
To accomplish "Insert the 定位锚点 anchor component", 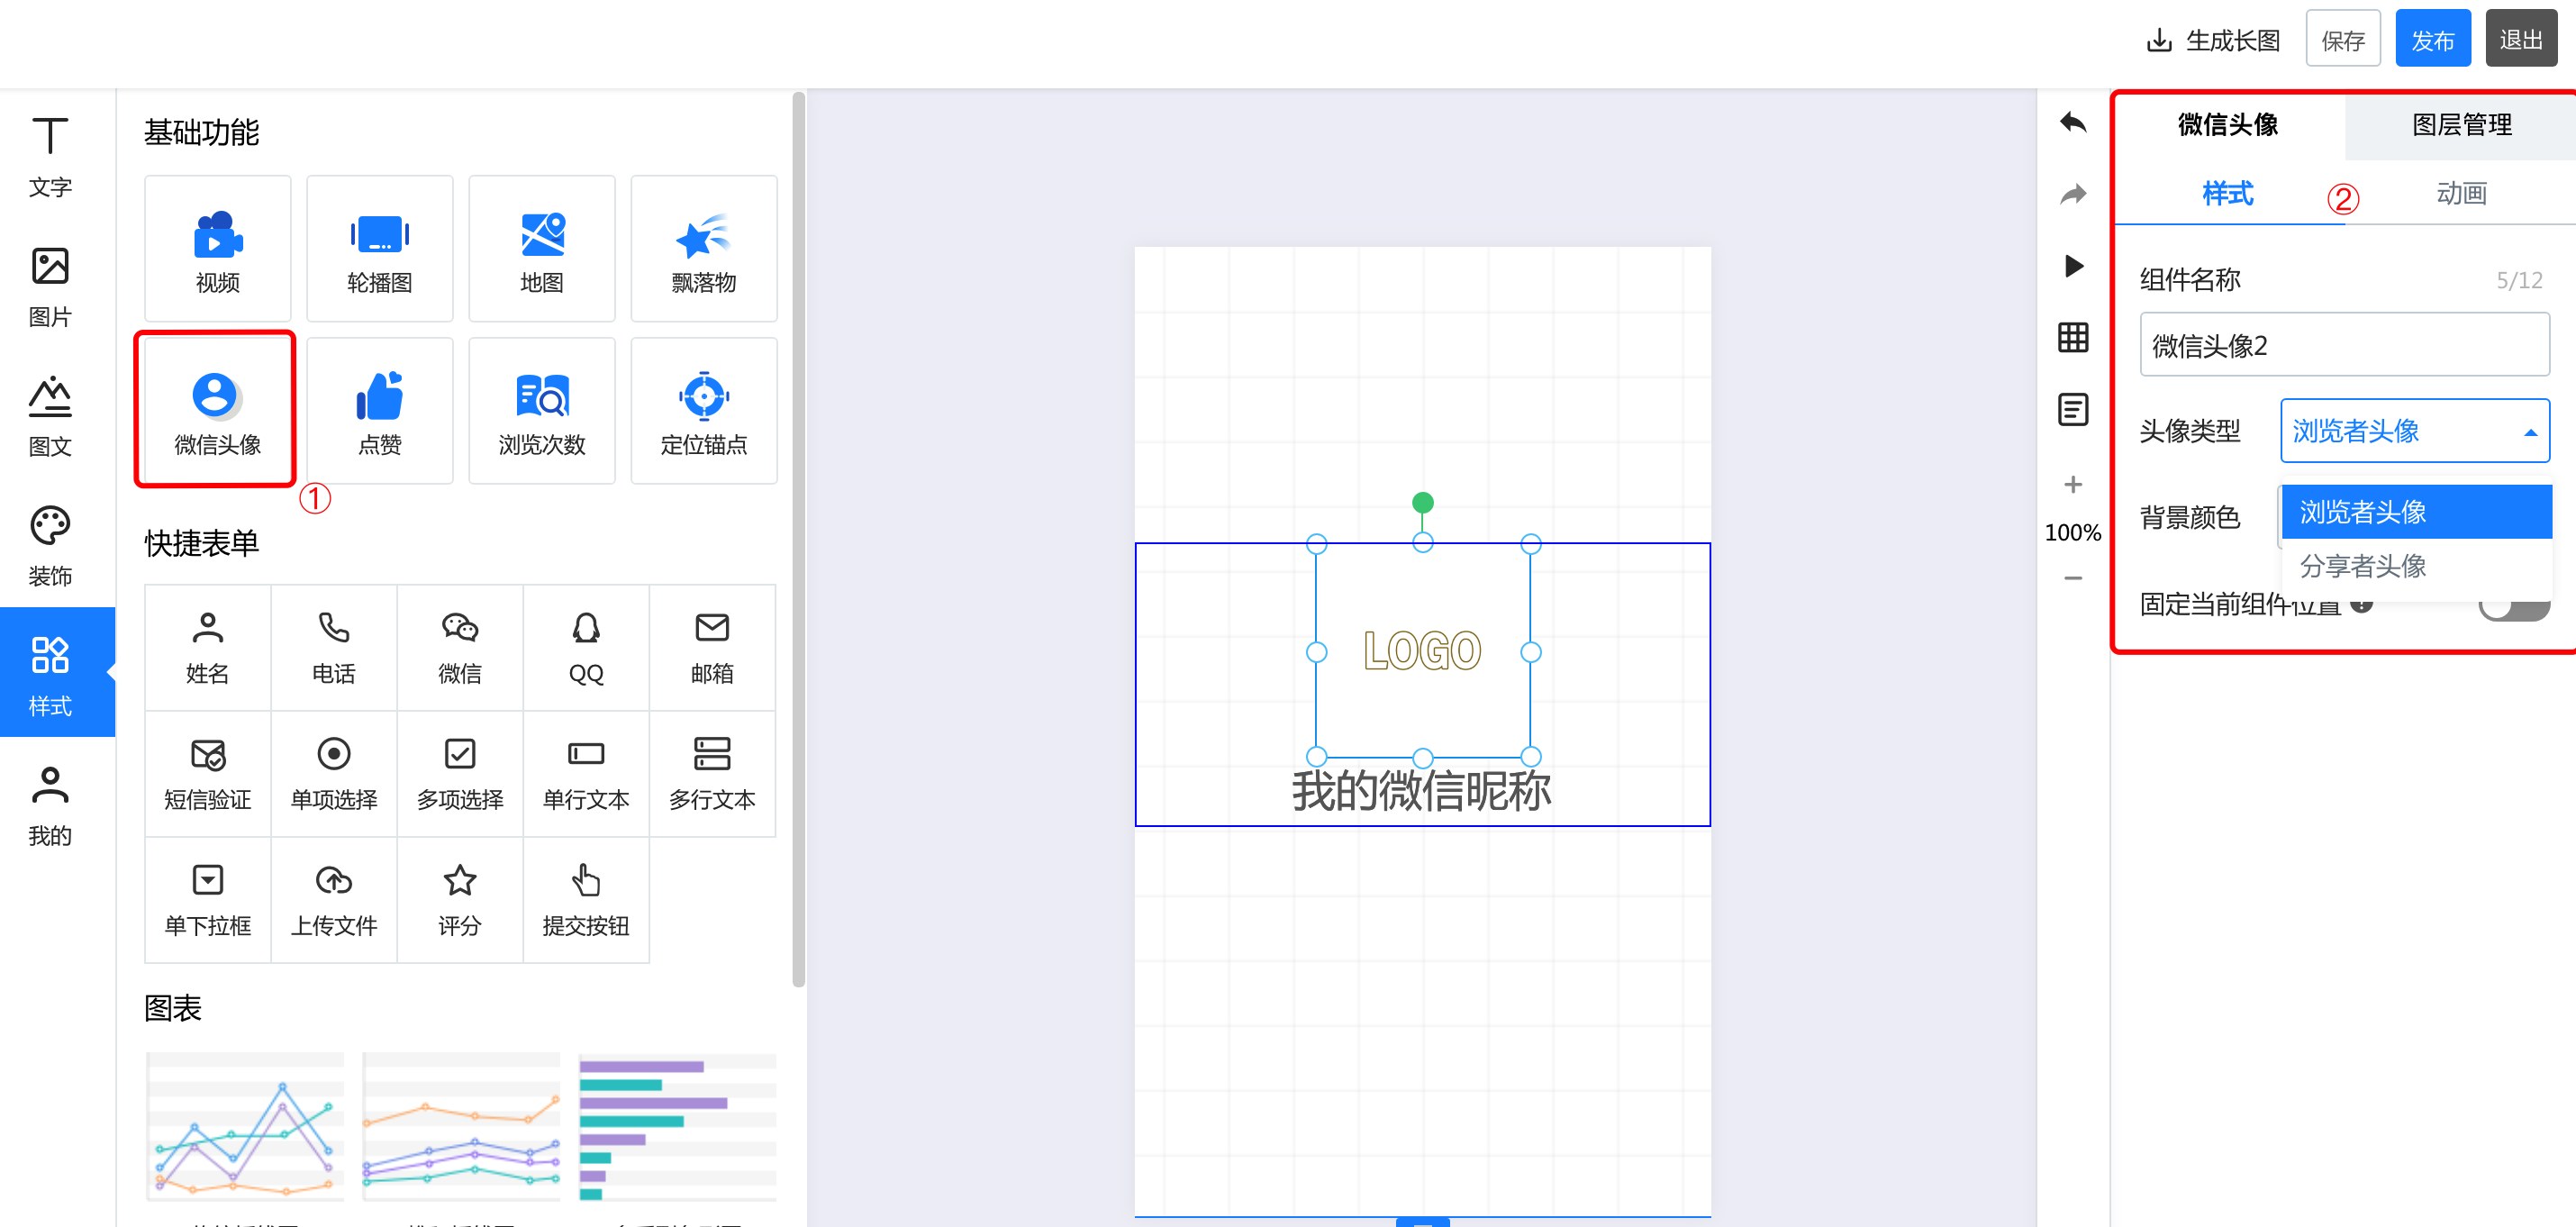I will coord(703,411).
